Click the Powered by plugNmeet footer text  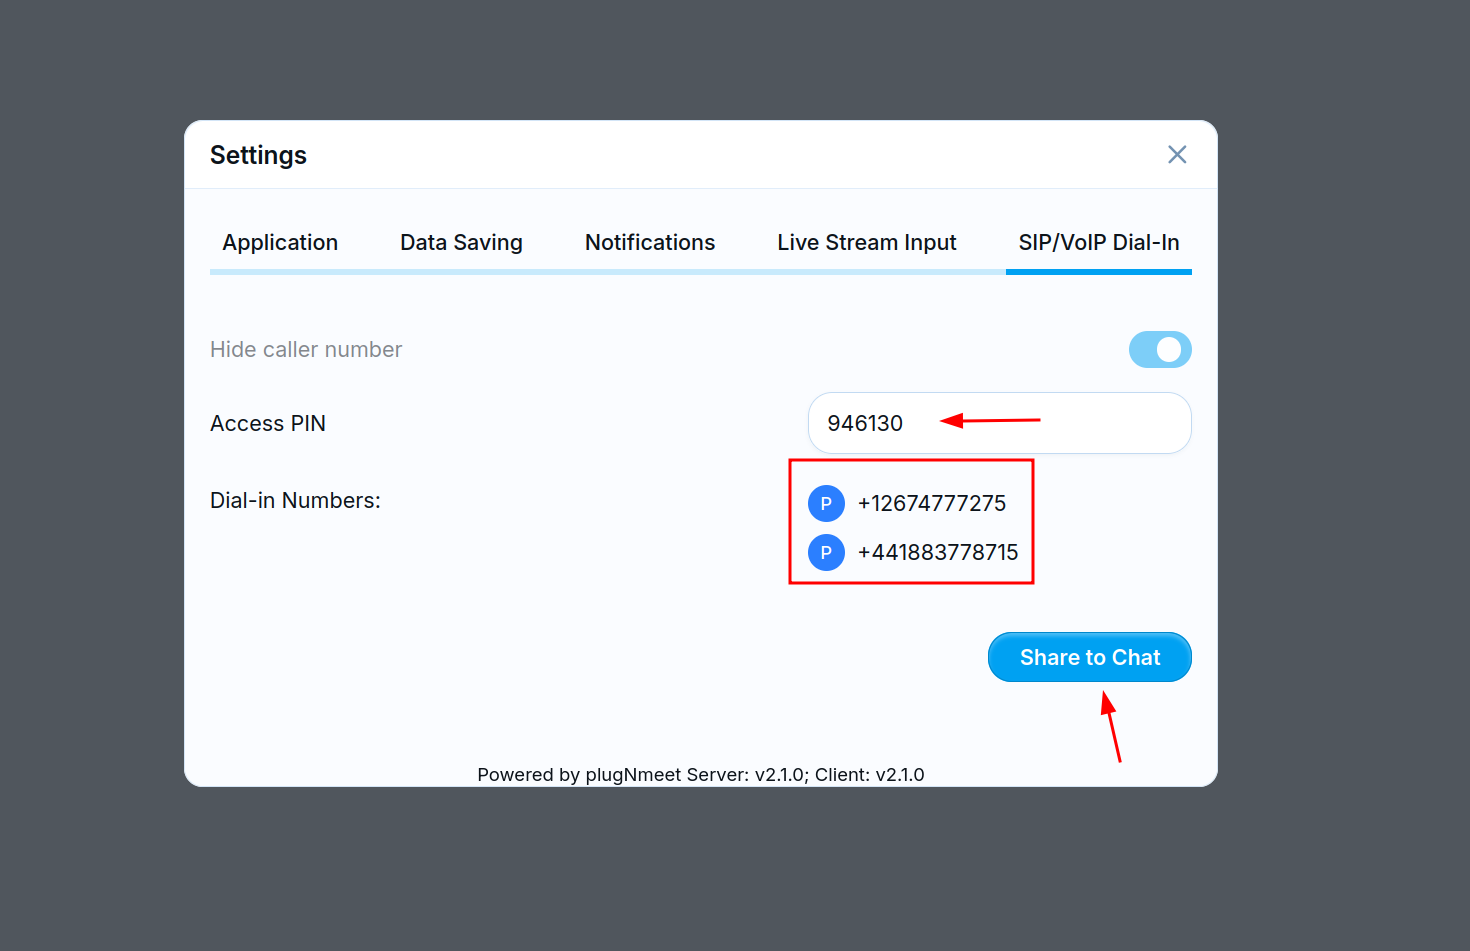tap(700, 774)
